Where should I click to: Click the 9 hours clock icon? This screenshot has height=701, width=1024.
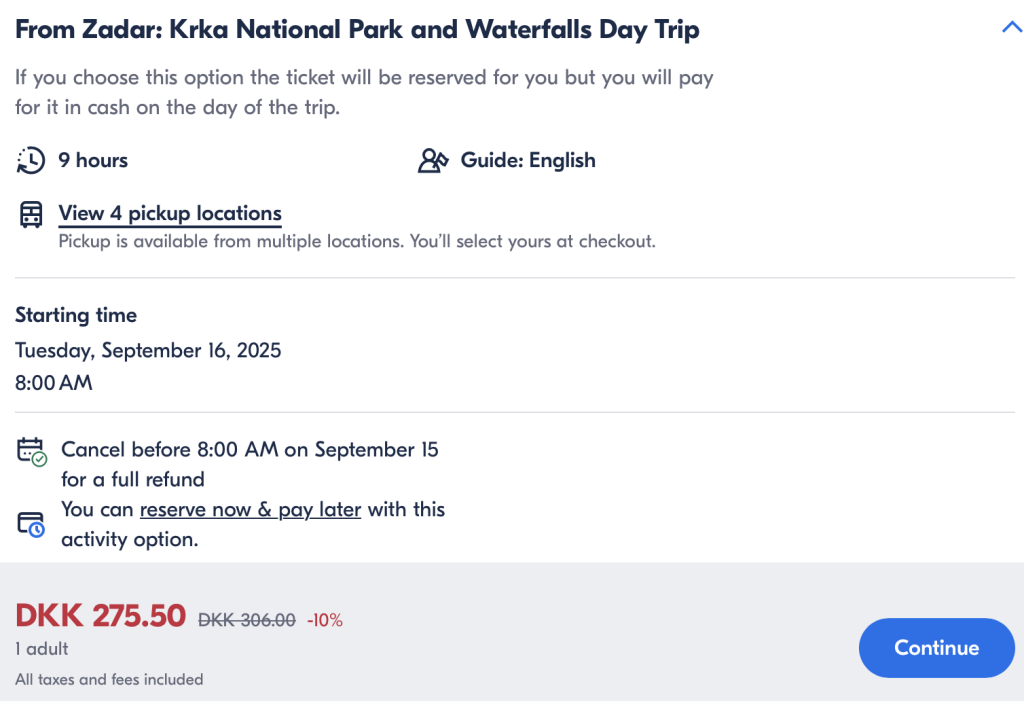31,160
